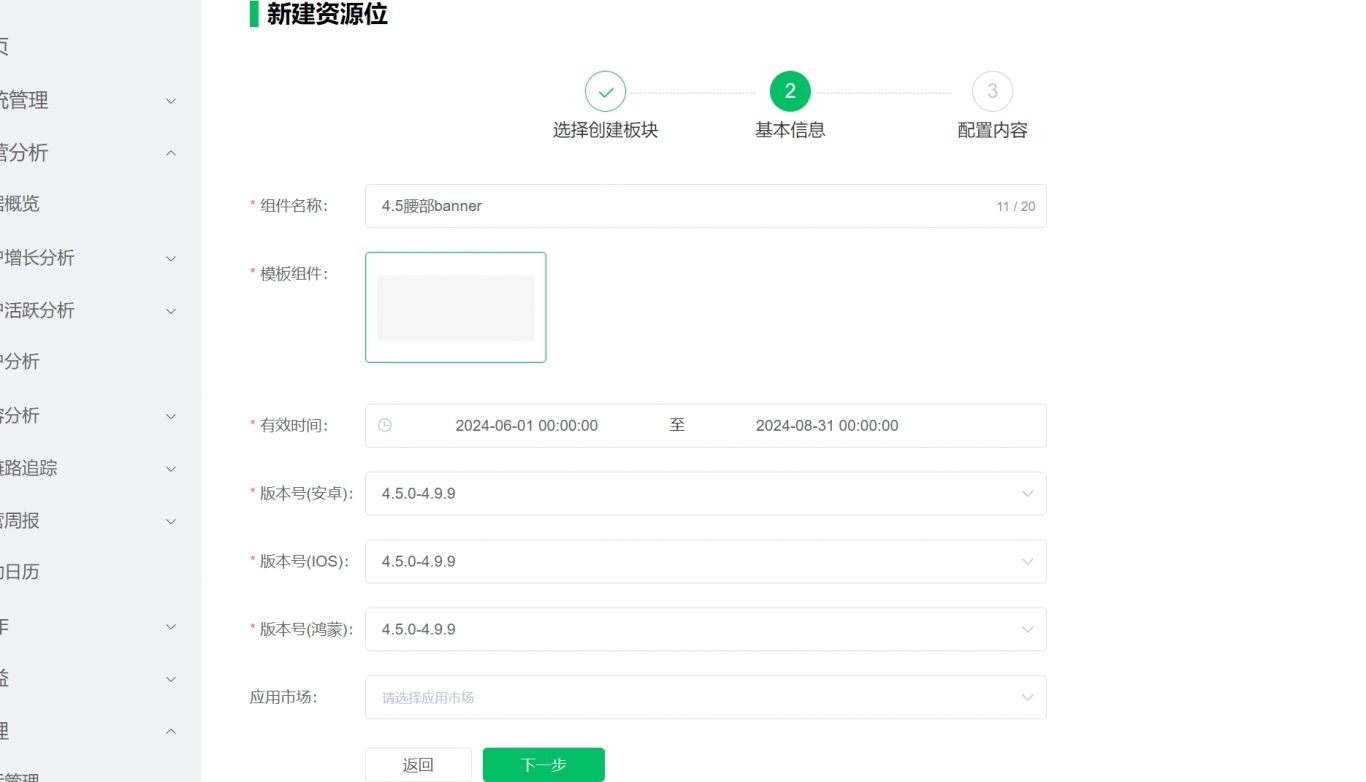Viewport: 1366px width, 782px height.
Task: Set end date 2024-08-31 00:00:00
Action: (x=827, y=425)
